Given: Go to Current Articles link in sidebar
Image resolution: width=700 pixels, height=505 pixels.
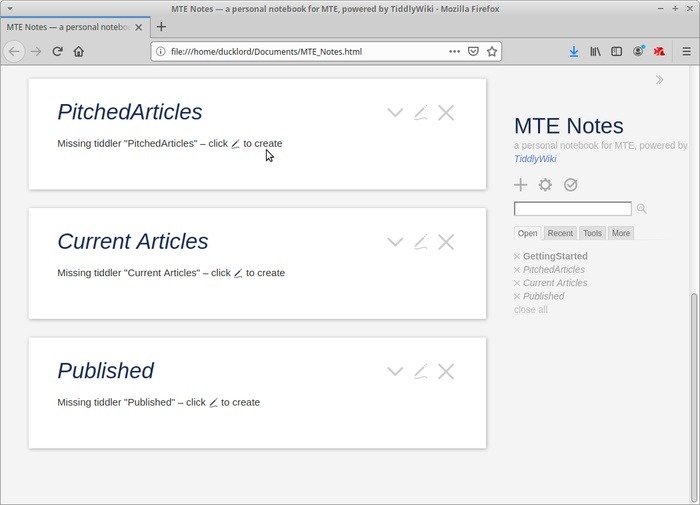Looking at the screenshot, I should 555,283.
